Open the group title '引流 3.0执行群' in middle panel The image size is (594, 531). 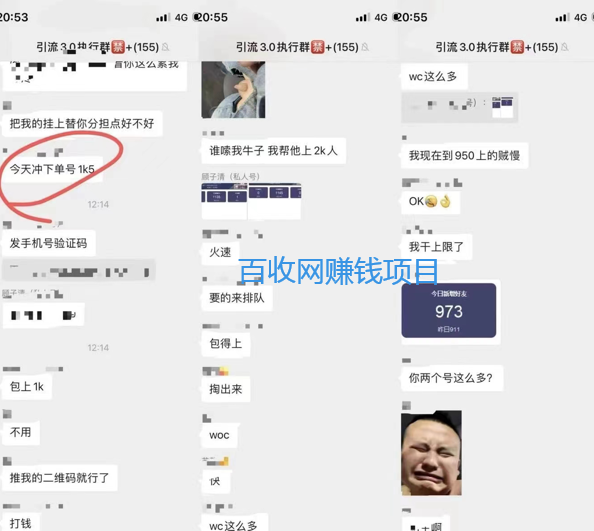click(x=273, y=47)
